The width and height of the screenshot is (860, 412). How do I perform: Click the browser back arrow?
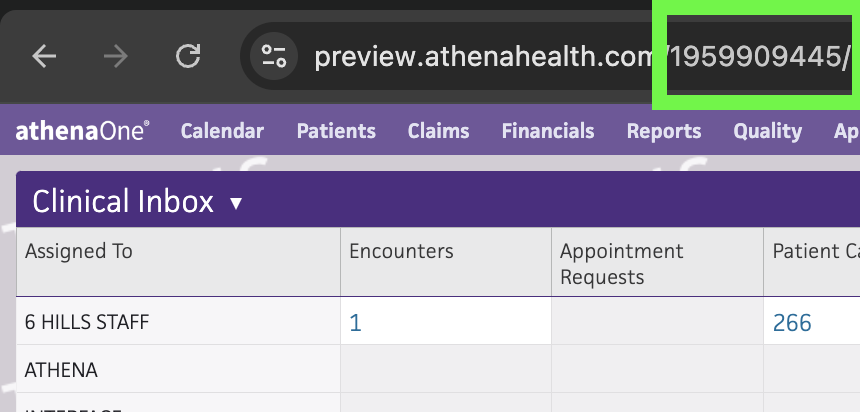(44, 56)
